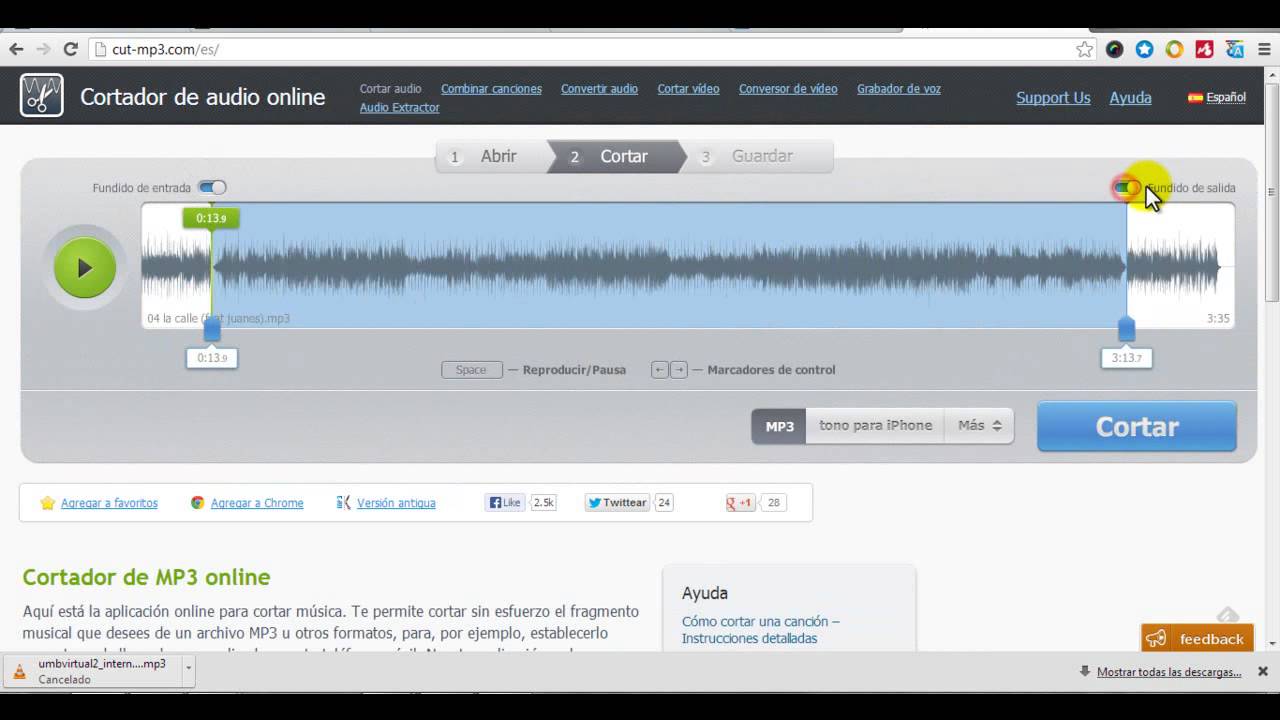Click the VLC cone download file icon
This screenshot has height=720, width=1280.
point(19,671)
